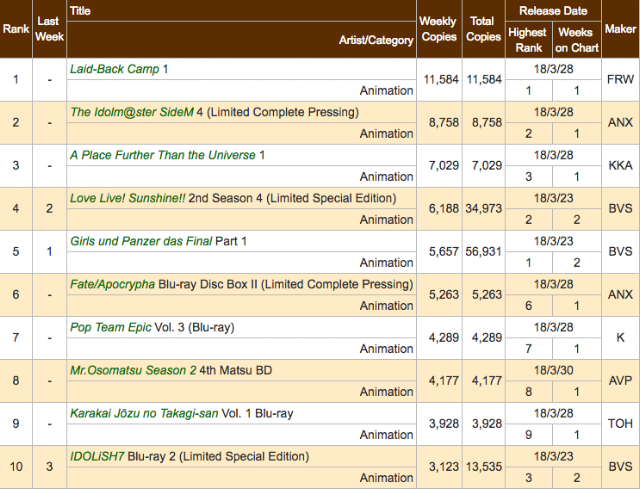This screenshot has height=489, width=640.
Task: Select weekly copies value 3,123
Action: 443,467
